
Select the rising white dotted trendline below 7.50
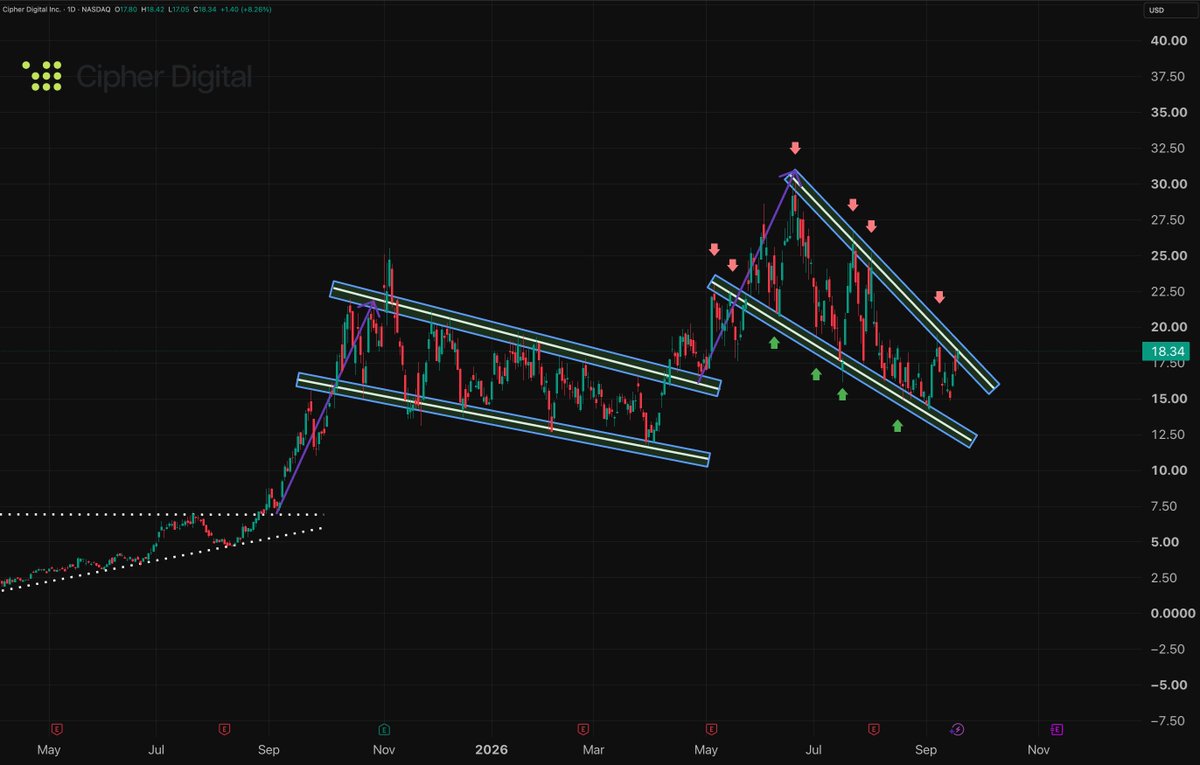160,559
